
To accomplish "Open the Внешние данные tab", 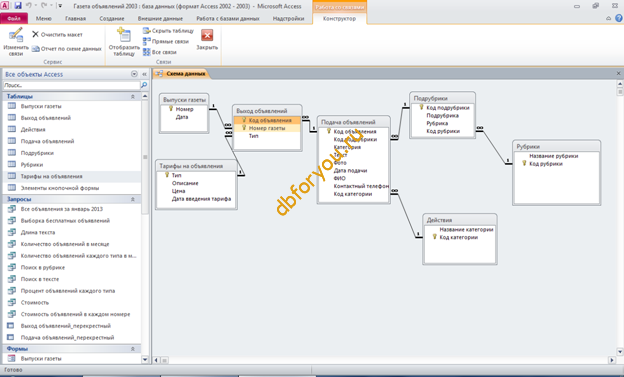I will tap(160, 18).
